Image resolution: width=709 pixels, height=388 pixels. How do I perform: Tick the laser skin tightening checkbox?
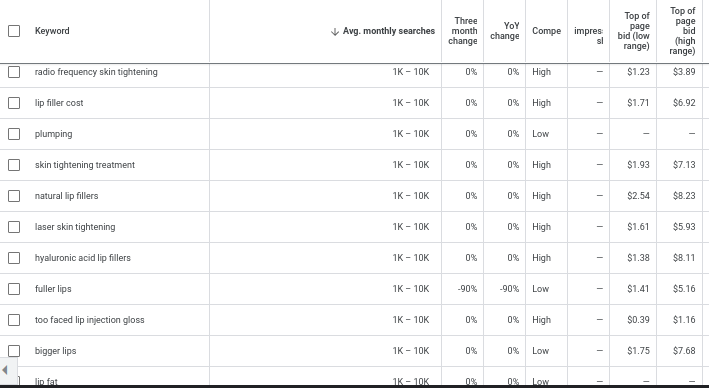click(x=14, y=227)
